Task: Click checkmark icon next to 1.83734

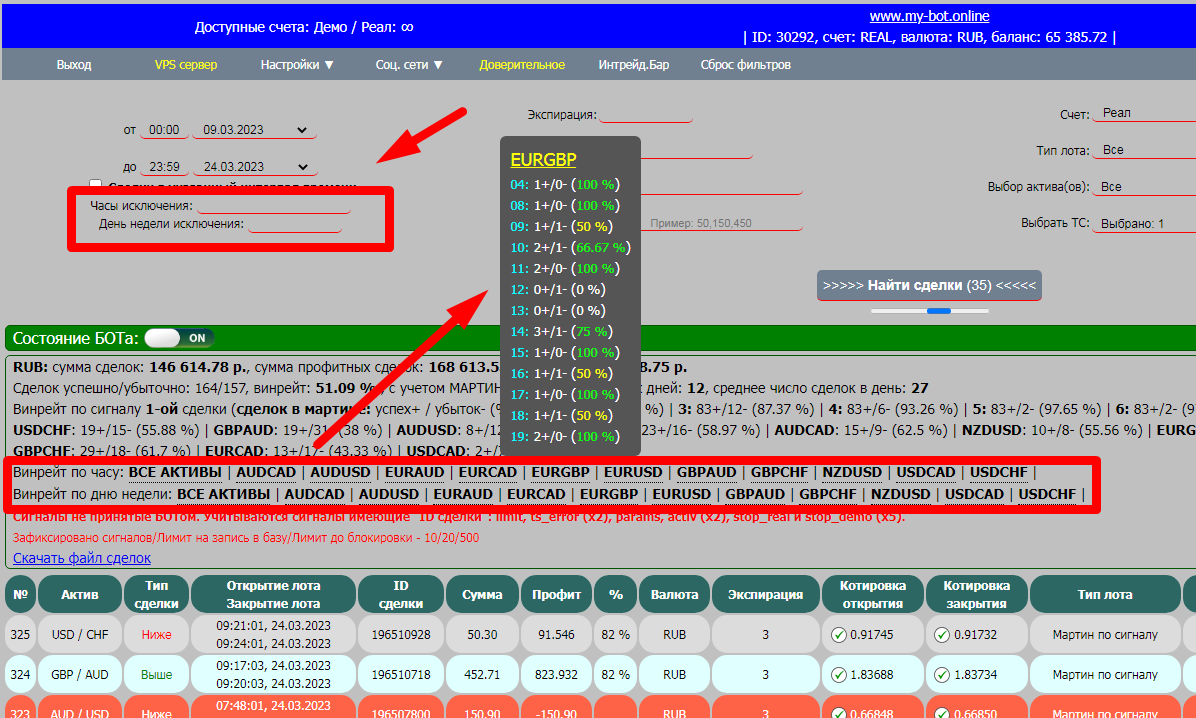Action: tap(942, 675)
